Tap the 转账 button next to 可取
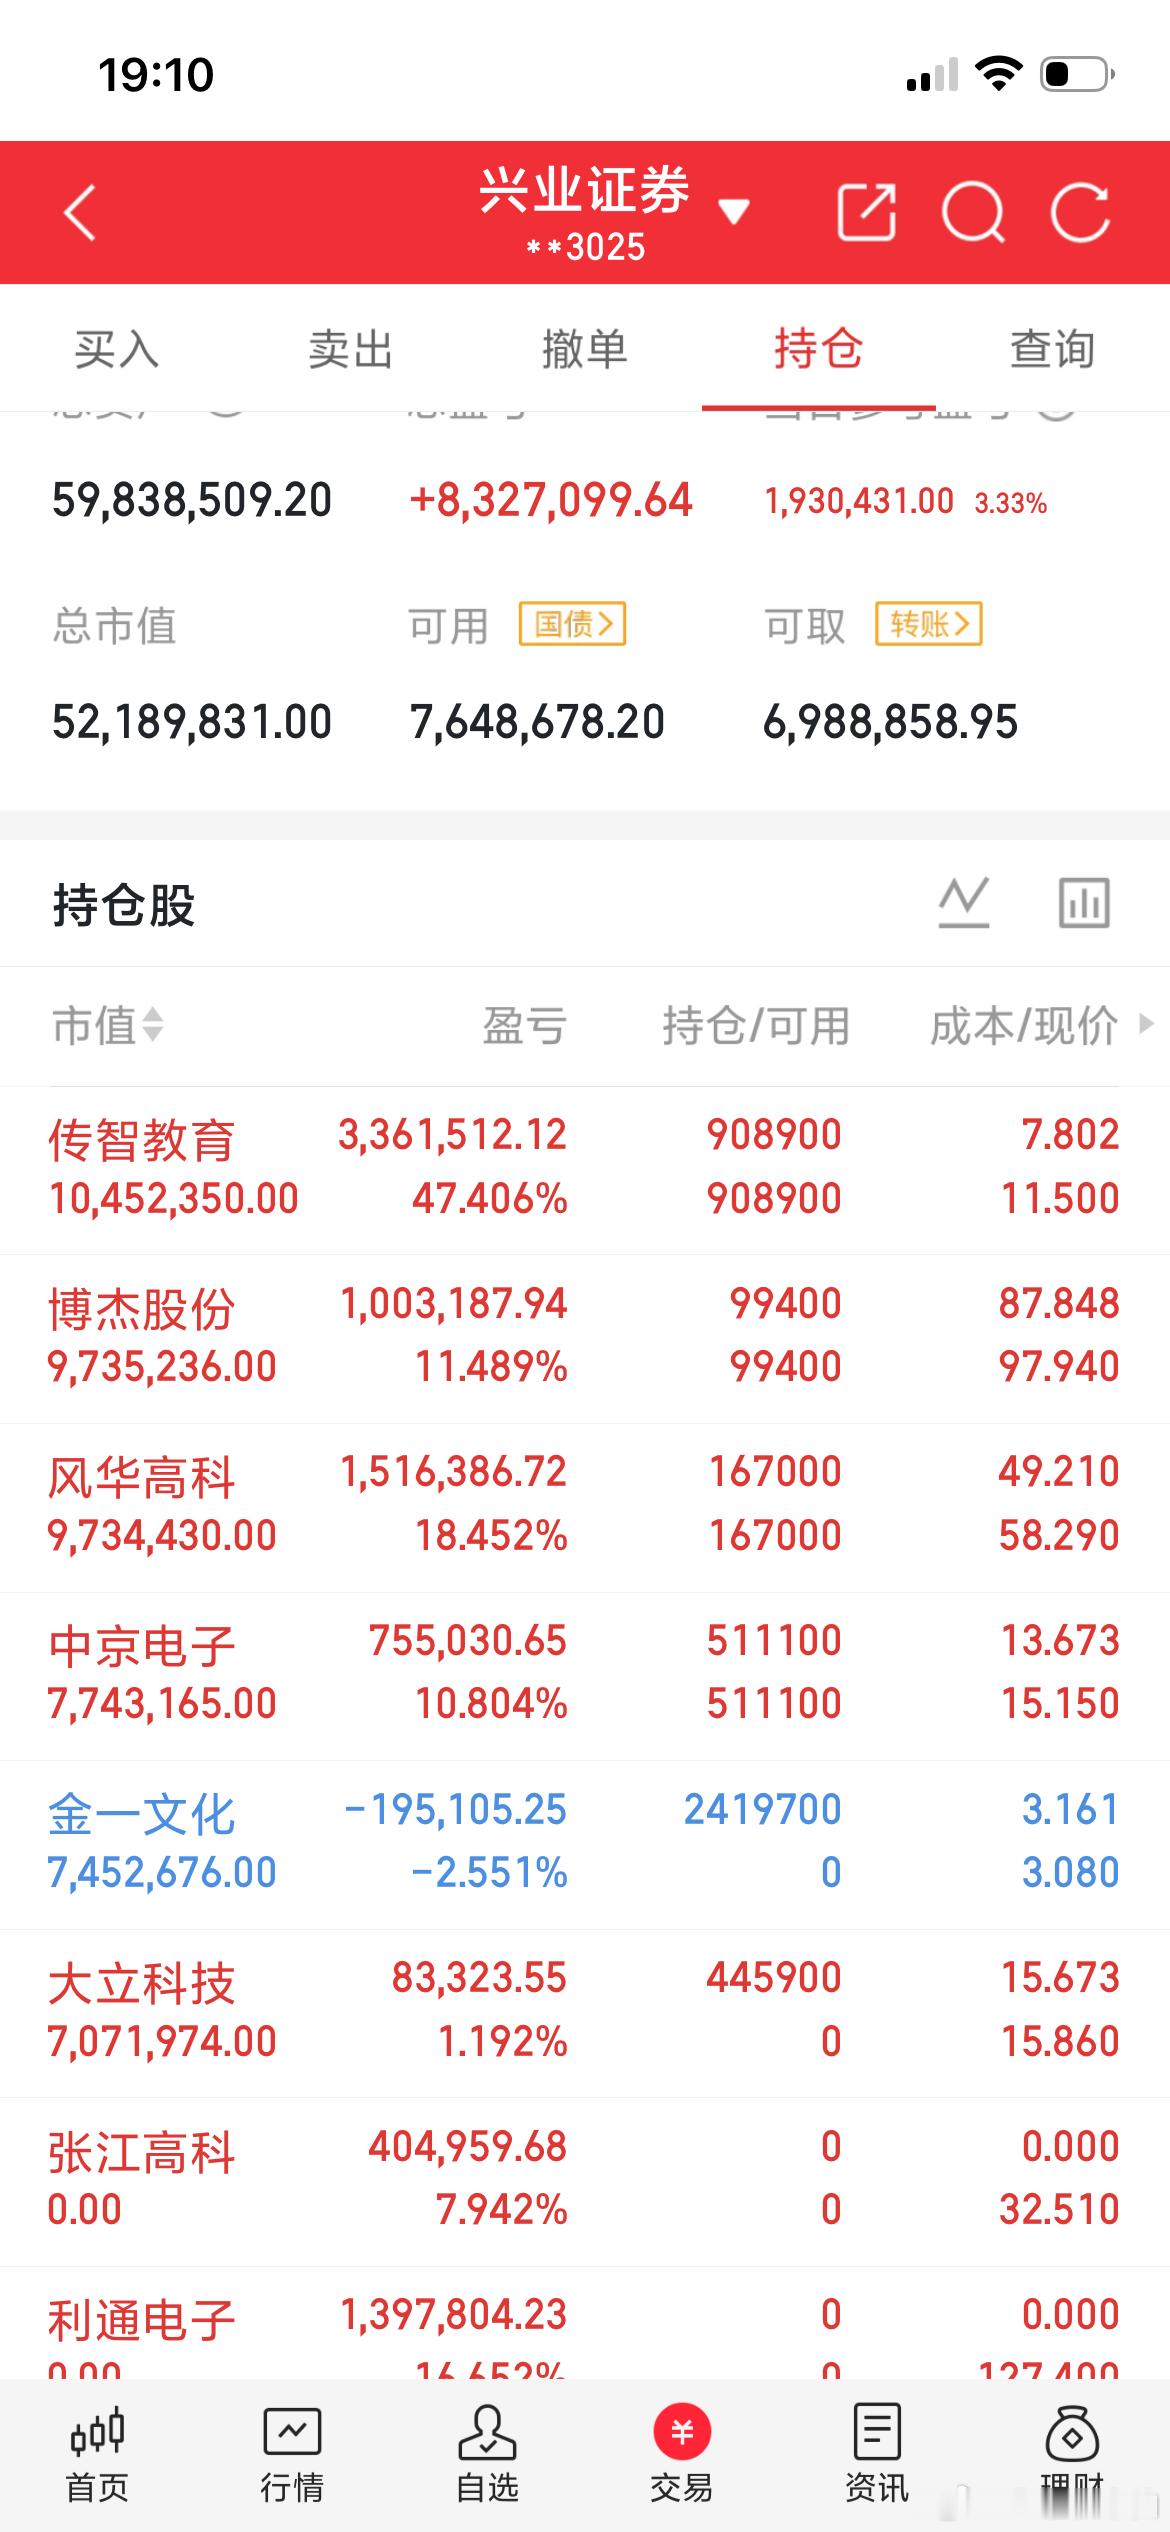This screenshot has width=1170, height=2532. (x=929, y=624)
